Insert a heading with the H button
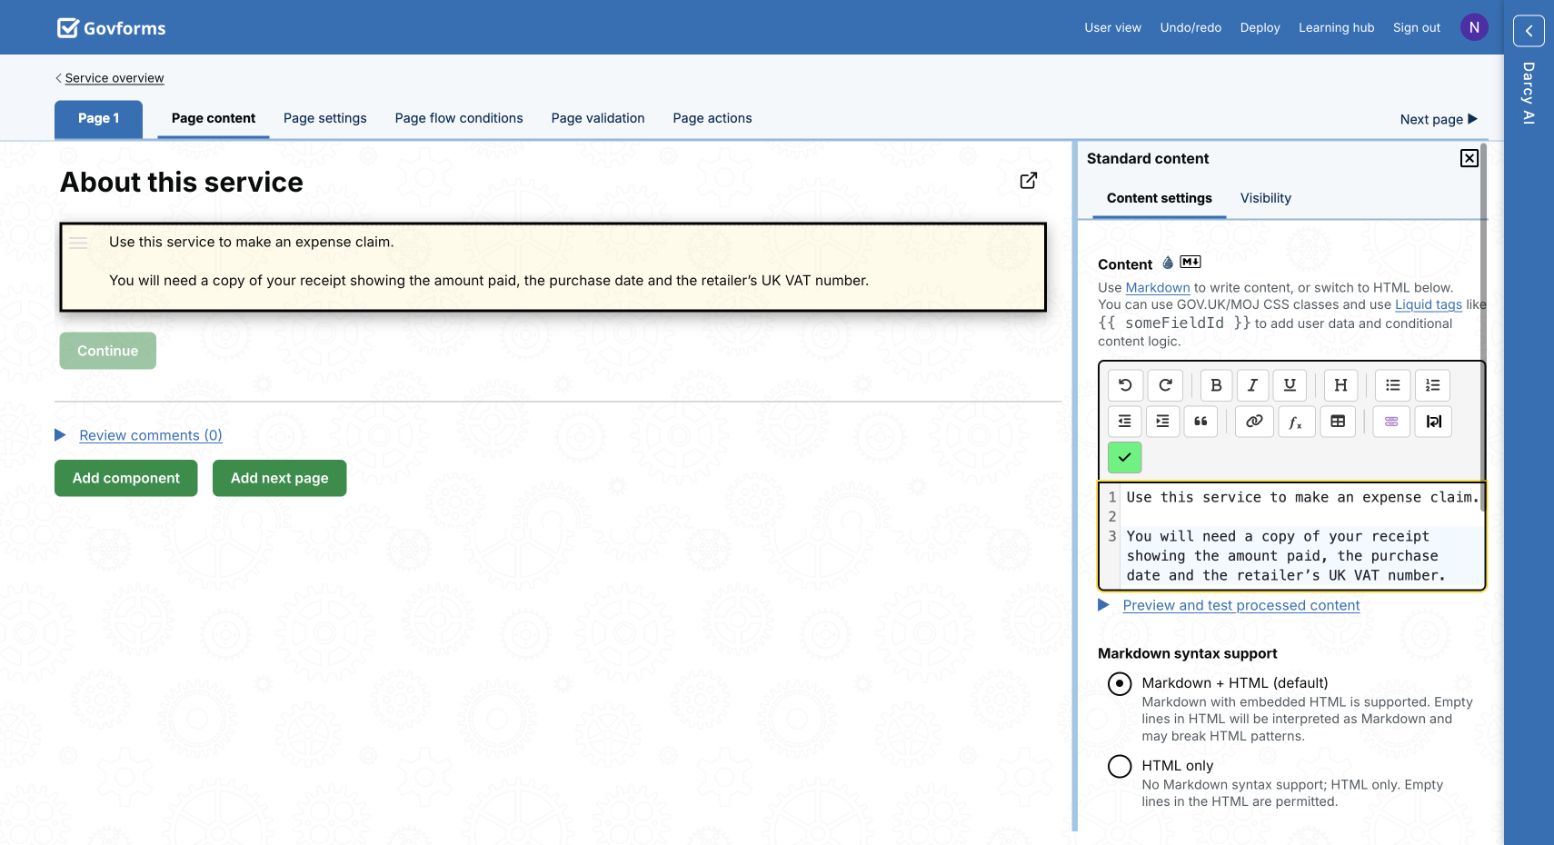 pyautogui.click(x=1341, y=385)
